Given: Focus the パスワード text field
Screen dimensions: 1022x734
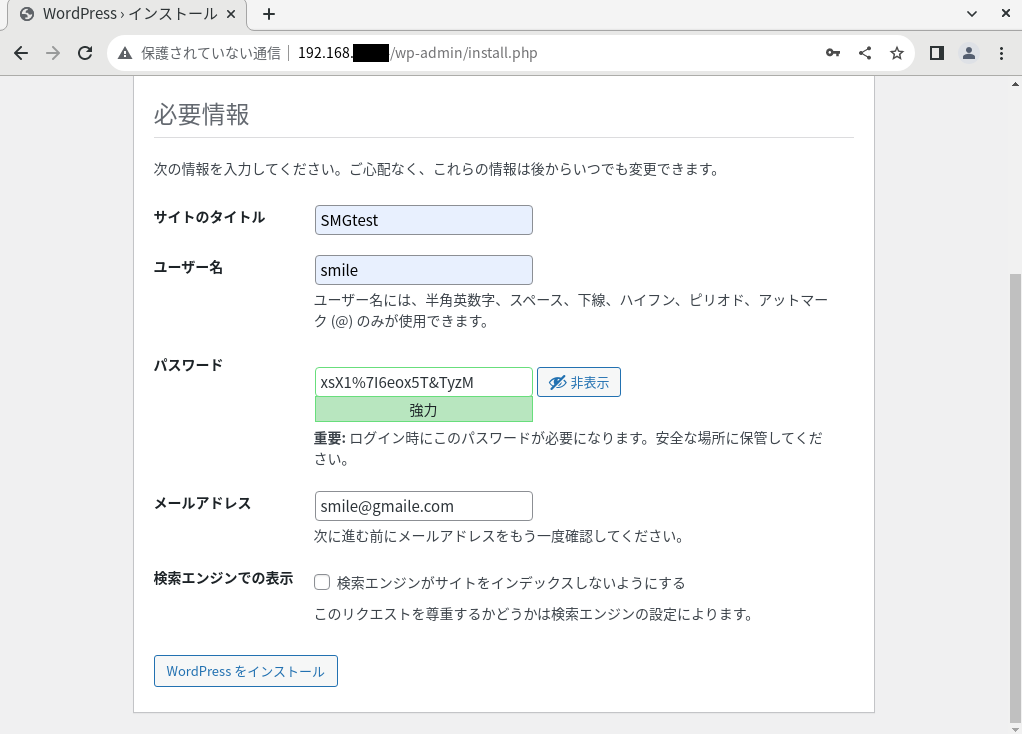Looking at the screenshot, I should [x=424, y=382].
